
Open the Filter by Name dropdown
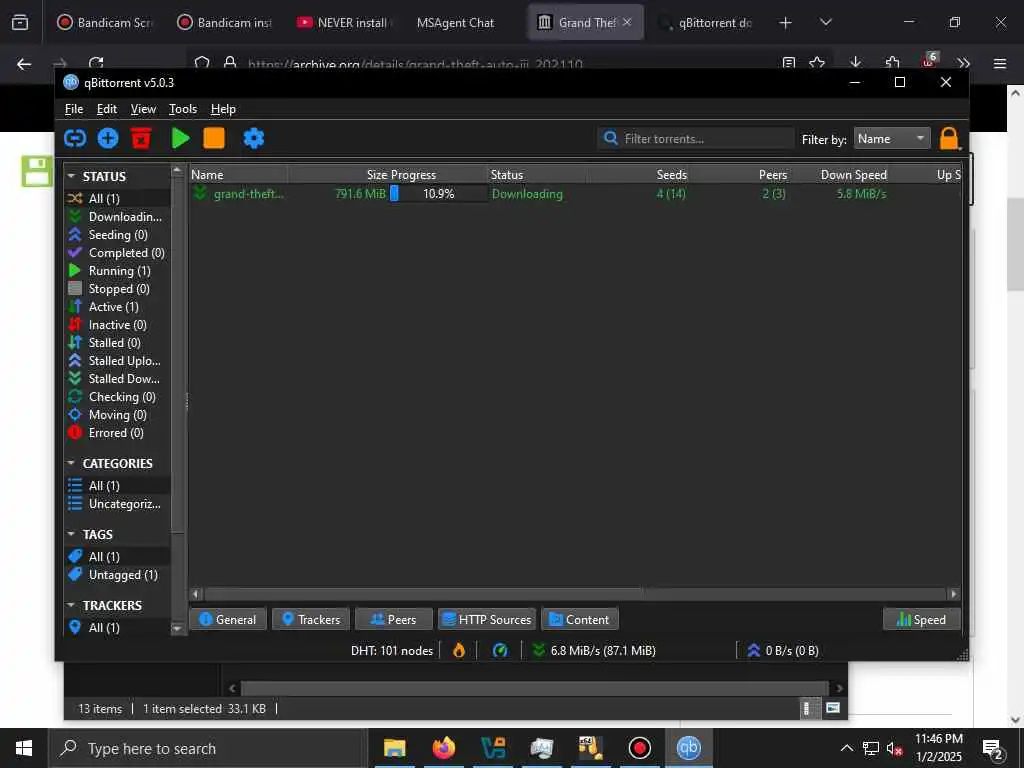(891, 138)
